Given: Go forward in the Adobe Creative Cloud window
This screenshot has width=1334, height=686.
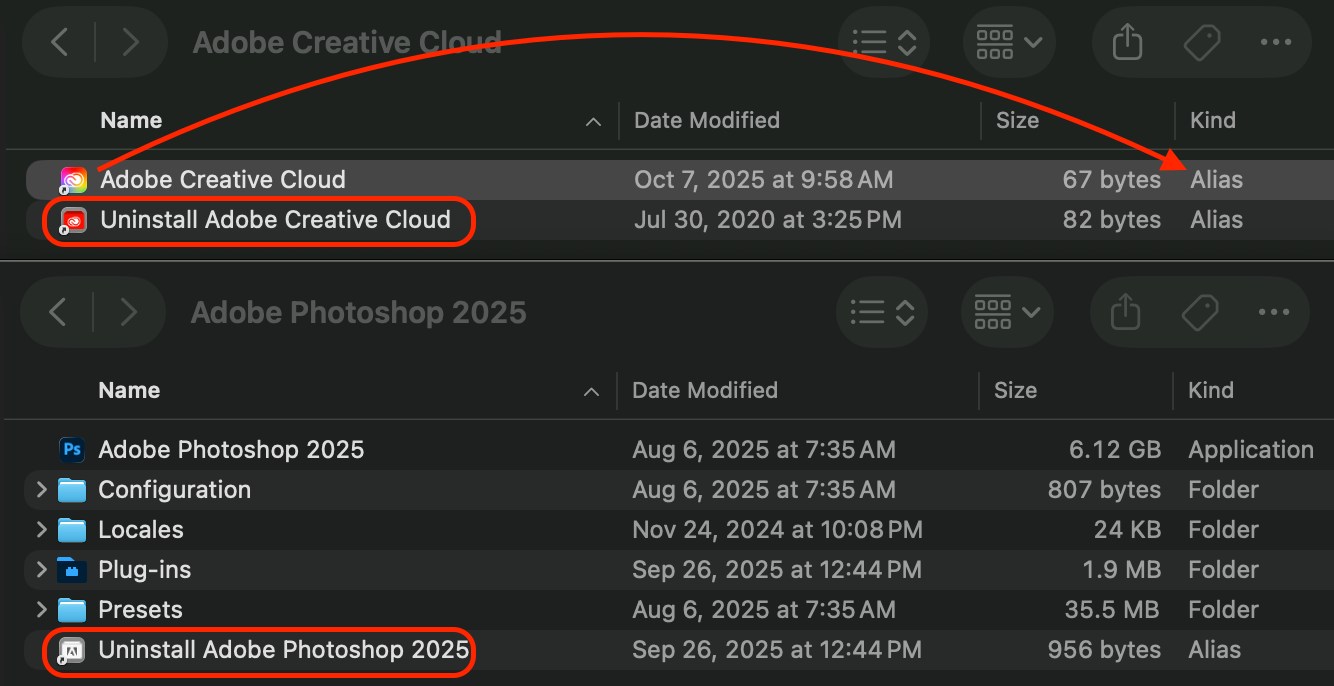Looking at the screenshot, I should pos(131,42).
